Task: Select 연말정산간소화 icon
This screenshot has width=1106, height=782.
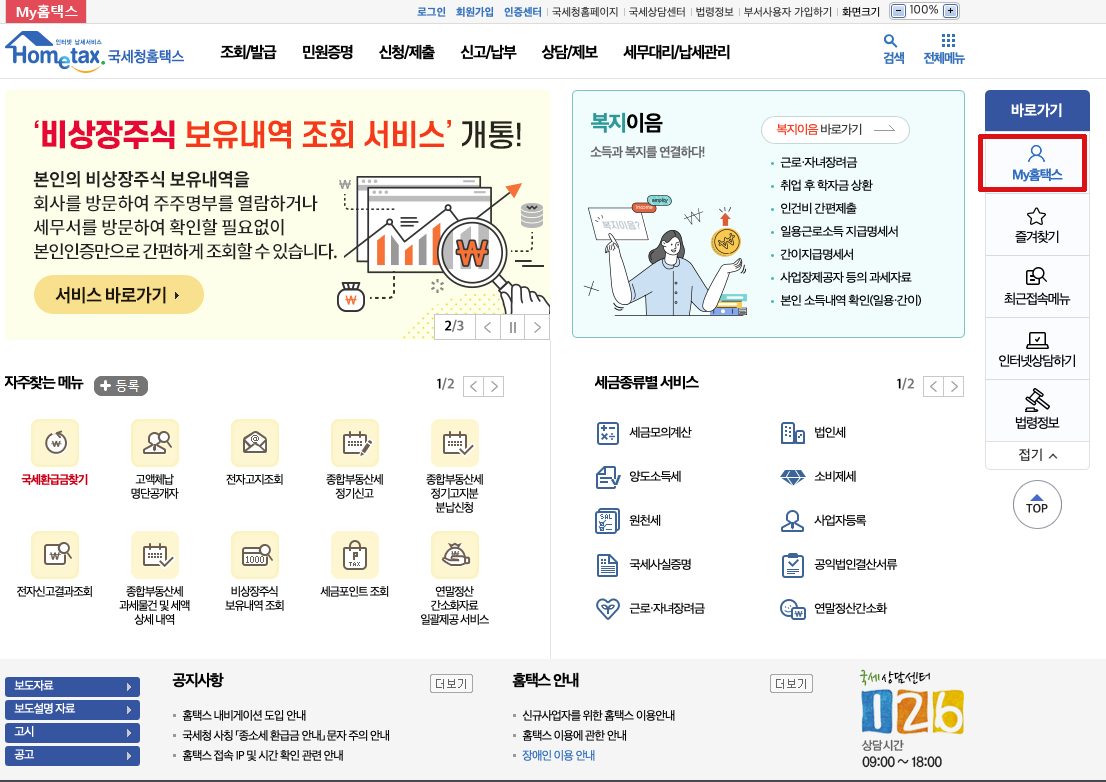Action: [x=793, y=609]
